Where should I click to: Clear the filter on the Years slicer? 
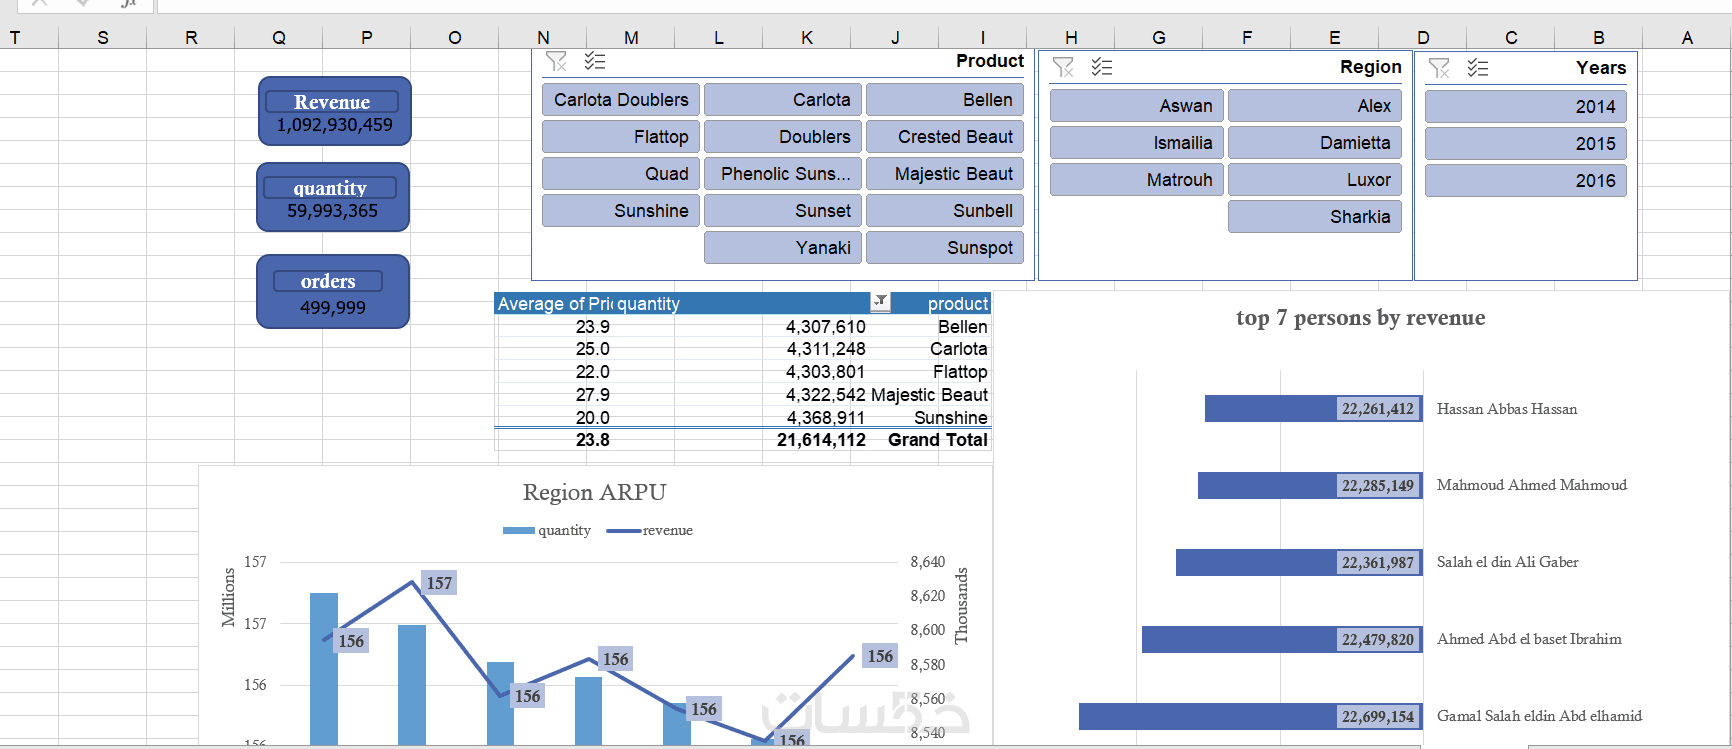(x=1439, y=68)
